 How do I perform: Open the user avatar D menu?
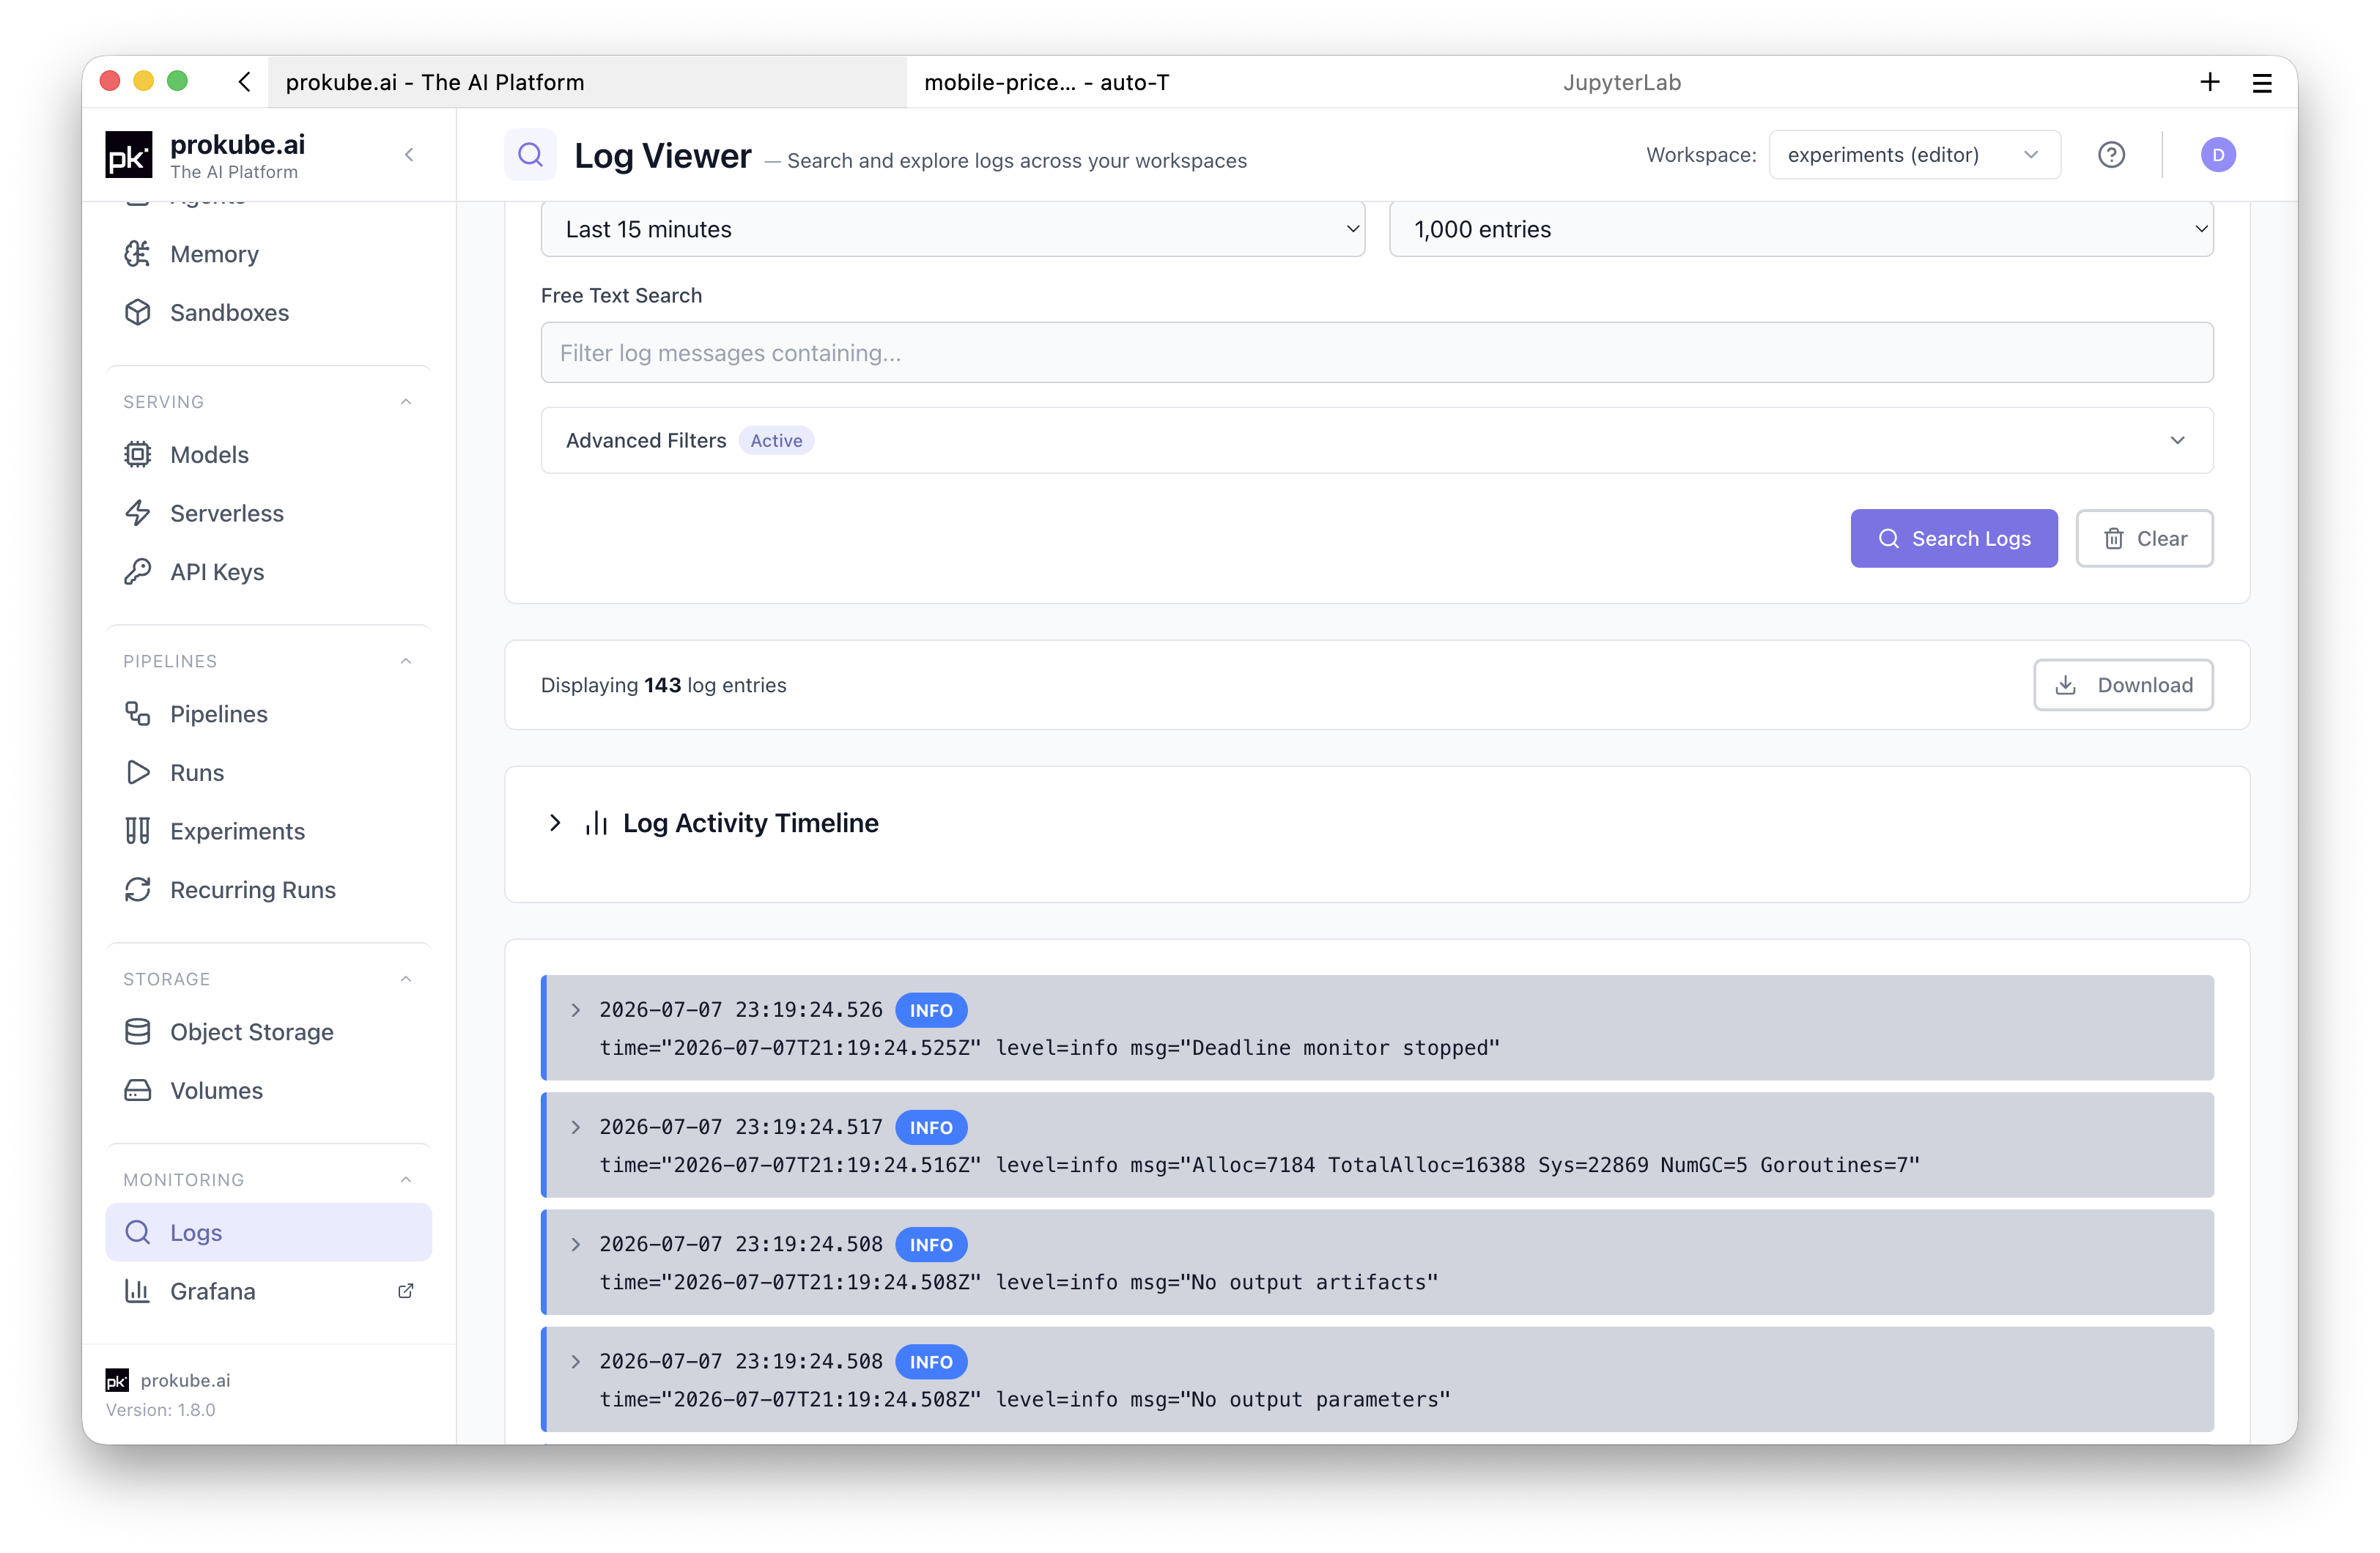(2218, 155)
